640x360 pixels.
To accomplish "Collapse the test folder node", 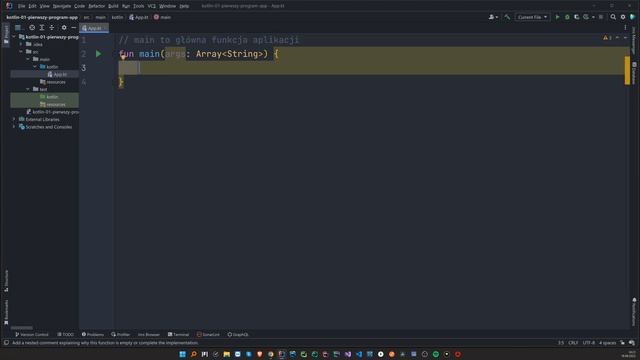I will pyautogui.click(x=28, y=89).
